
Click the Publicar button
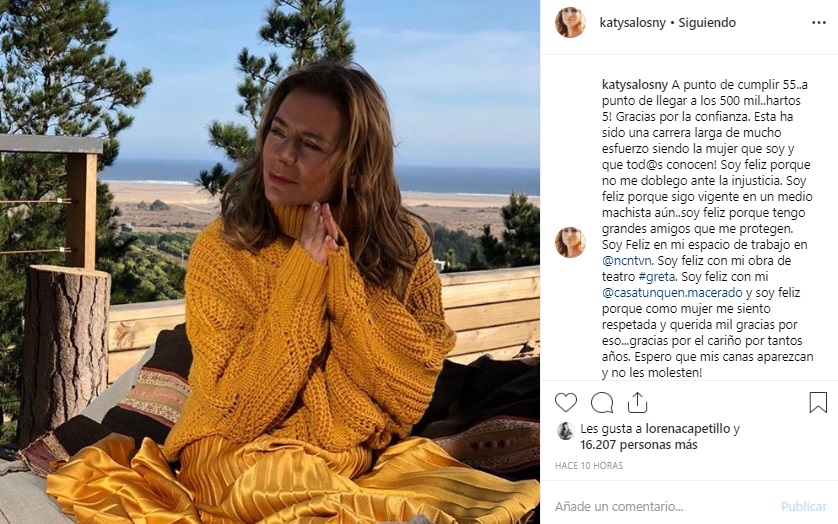point(803,506)
